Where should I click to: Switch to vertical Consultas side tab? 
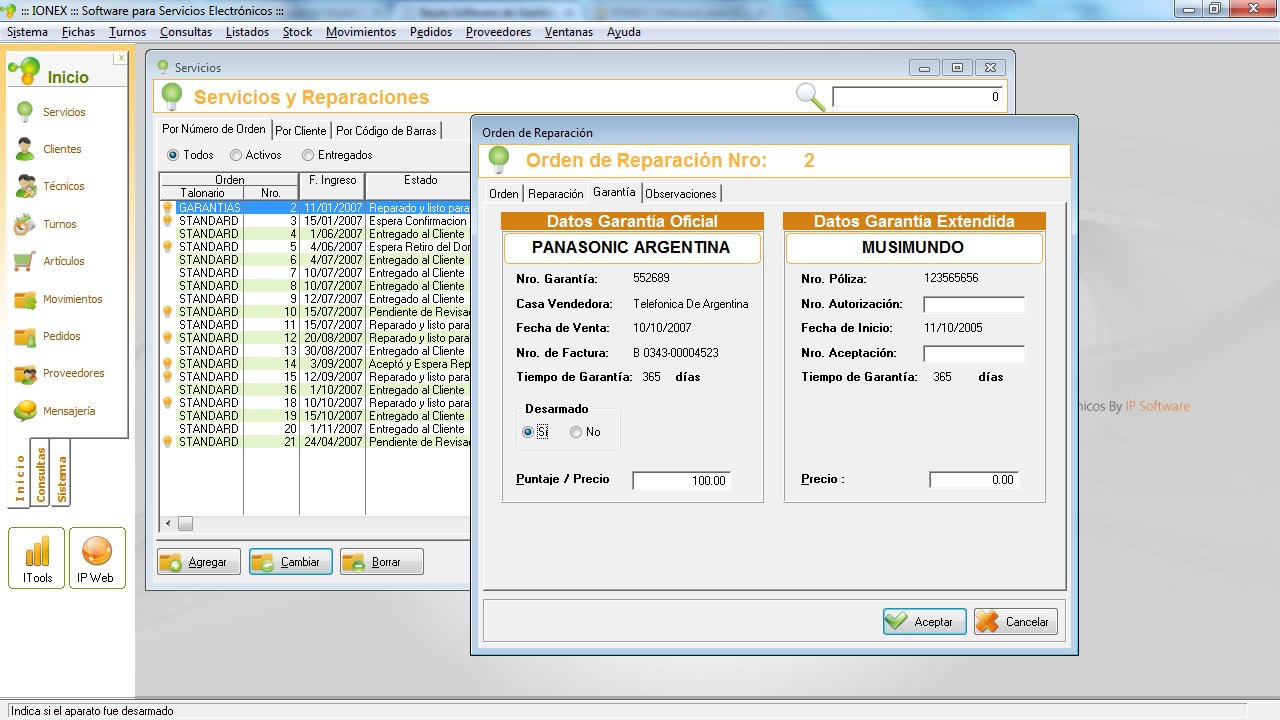[41, 474]
